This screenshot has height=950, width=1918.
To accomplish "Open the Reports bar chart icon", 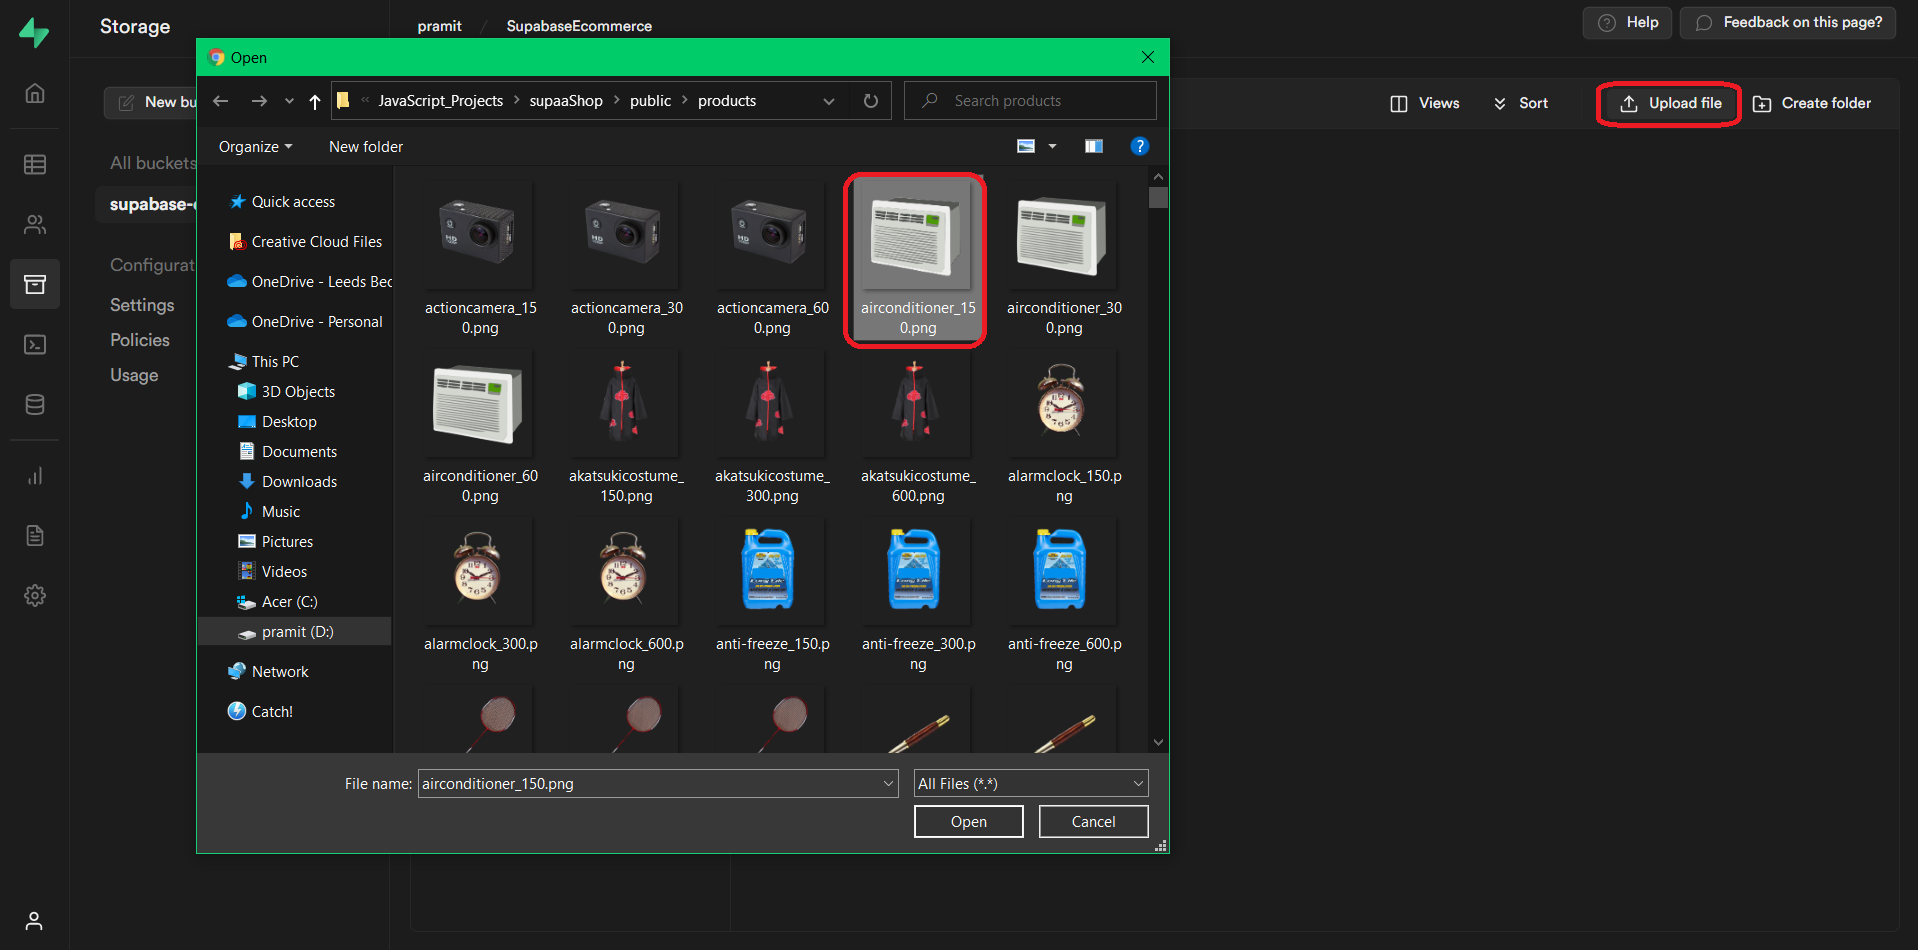I will (x=35, y=476).
